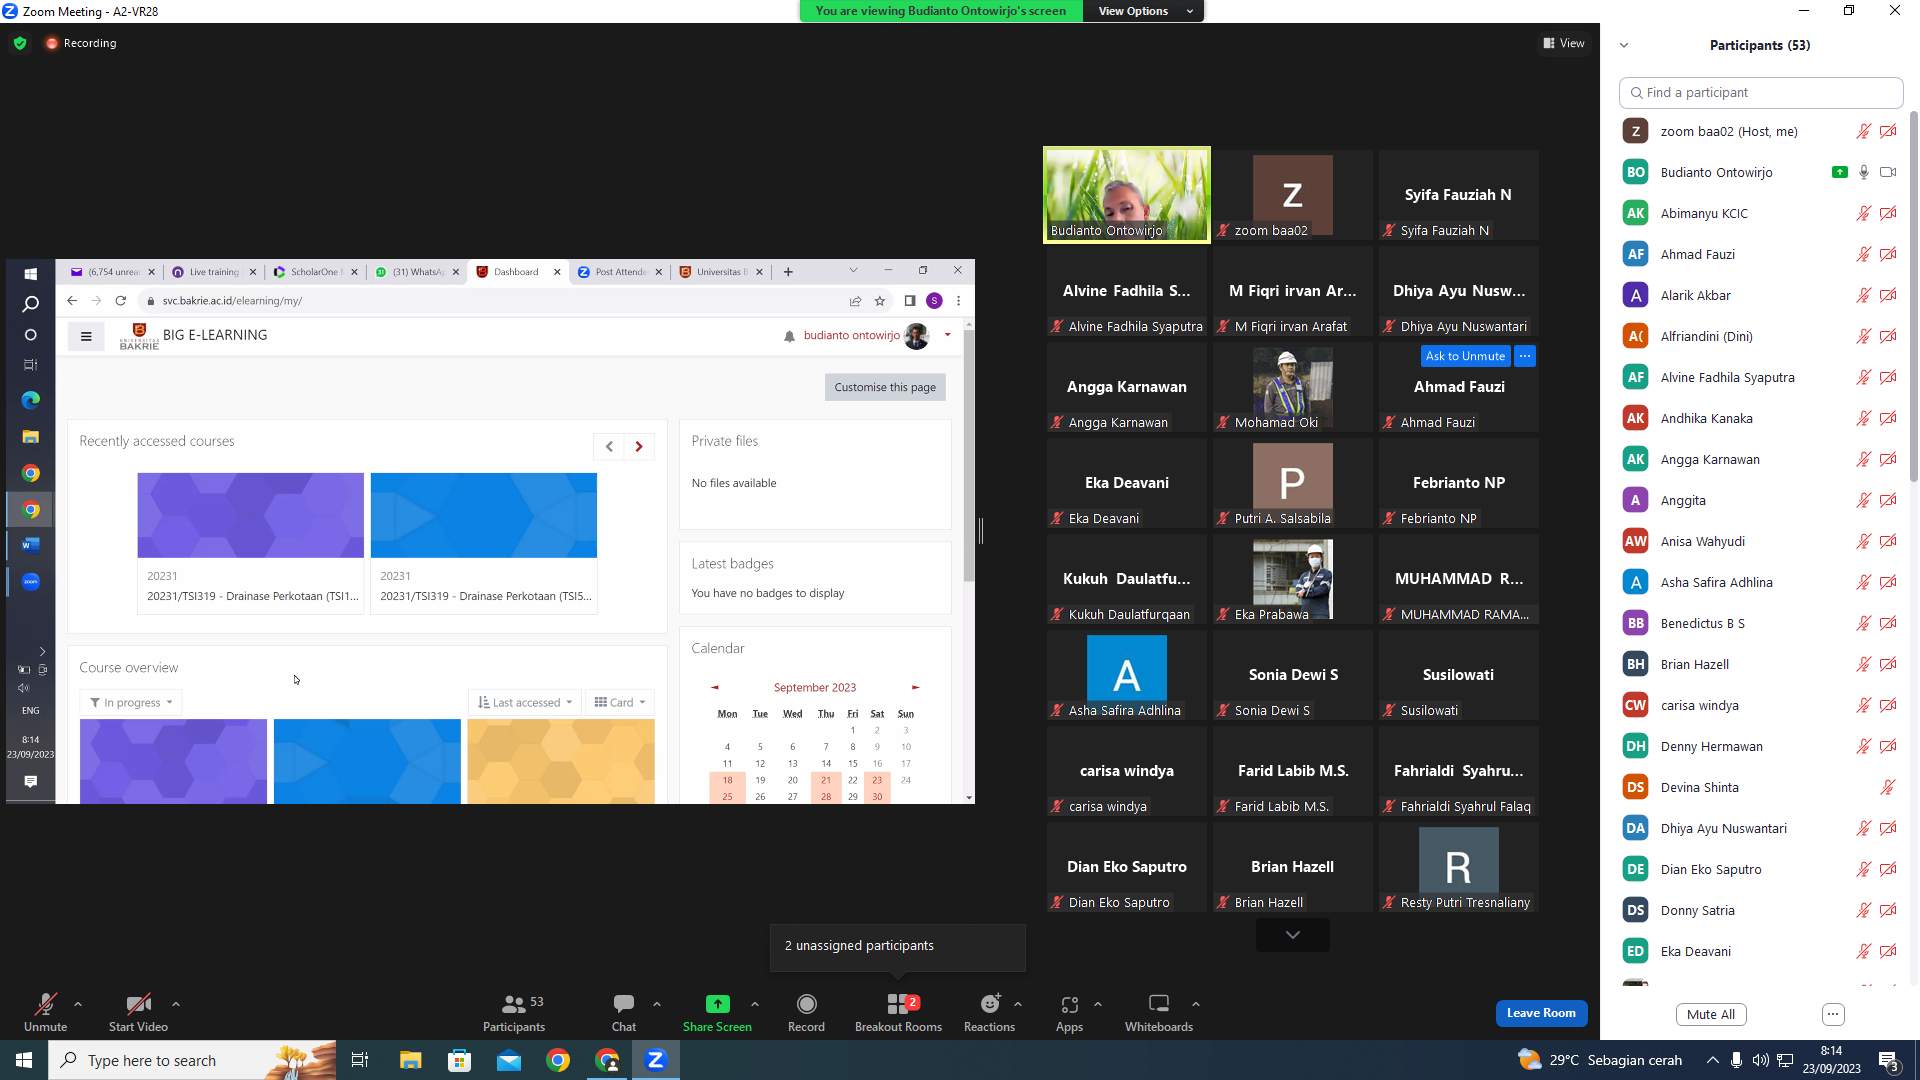Expand the arrow next to Chat
The image size is (1920, 1080).
tap(657, 1004)
